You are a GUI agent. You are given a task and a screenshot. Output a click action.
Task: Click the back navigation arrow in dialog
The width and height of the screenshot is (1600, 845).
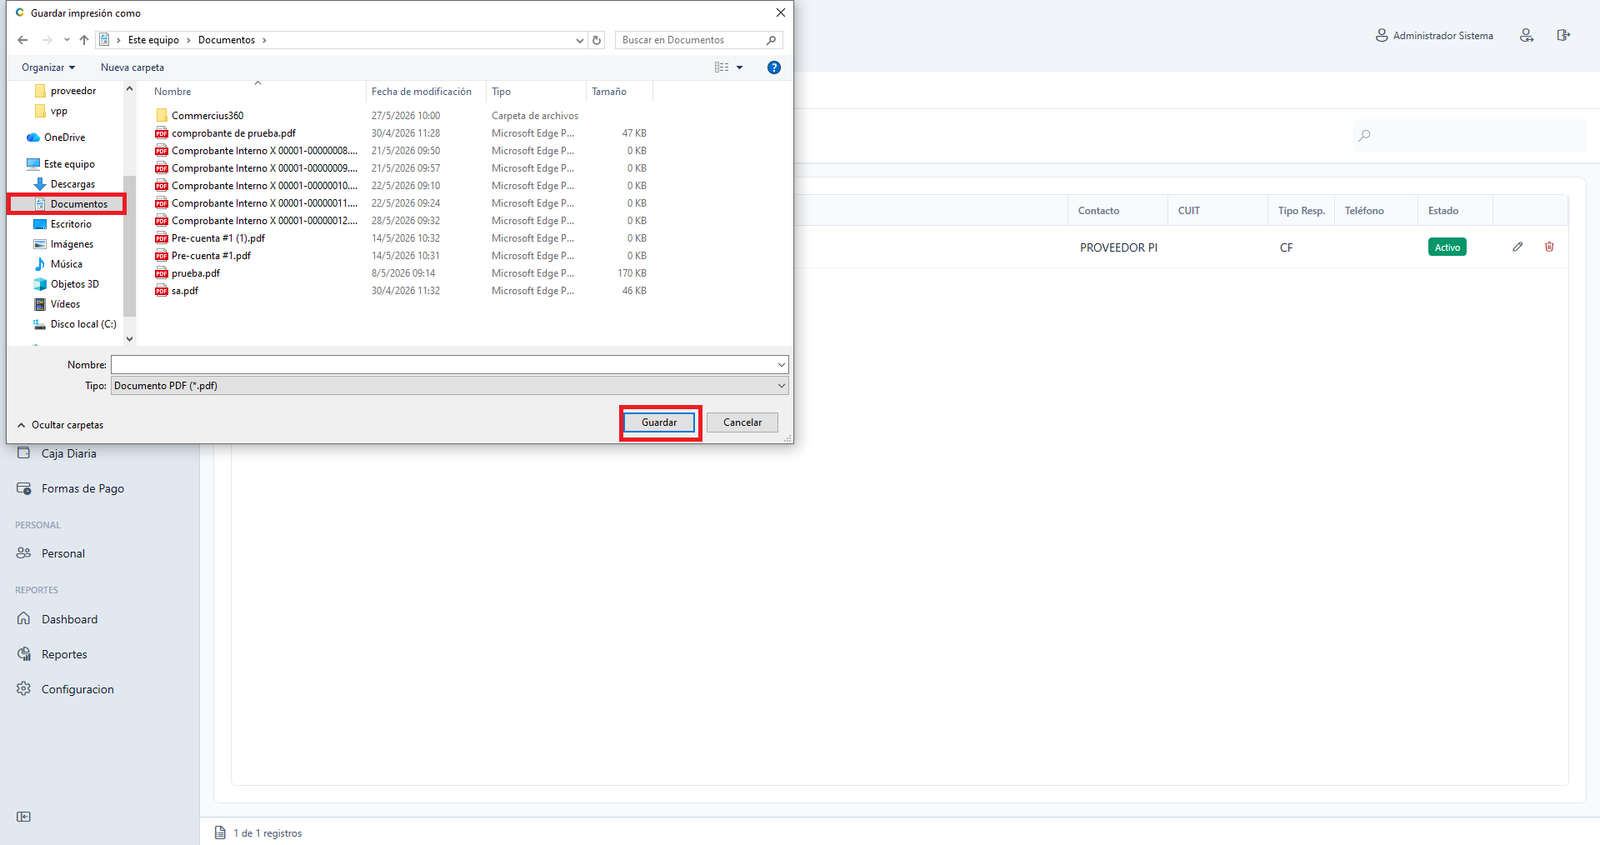[23, 40]
